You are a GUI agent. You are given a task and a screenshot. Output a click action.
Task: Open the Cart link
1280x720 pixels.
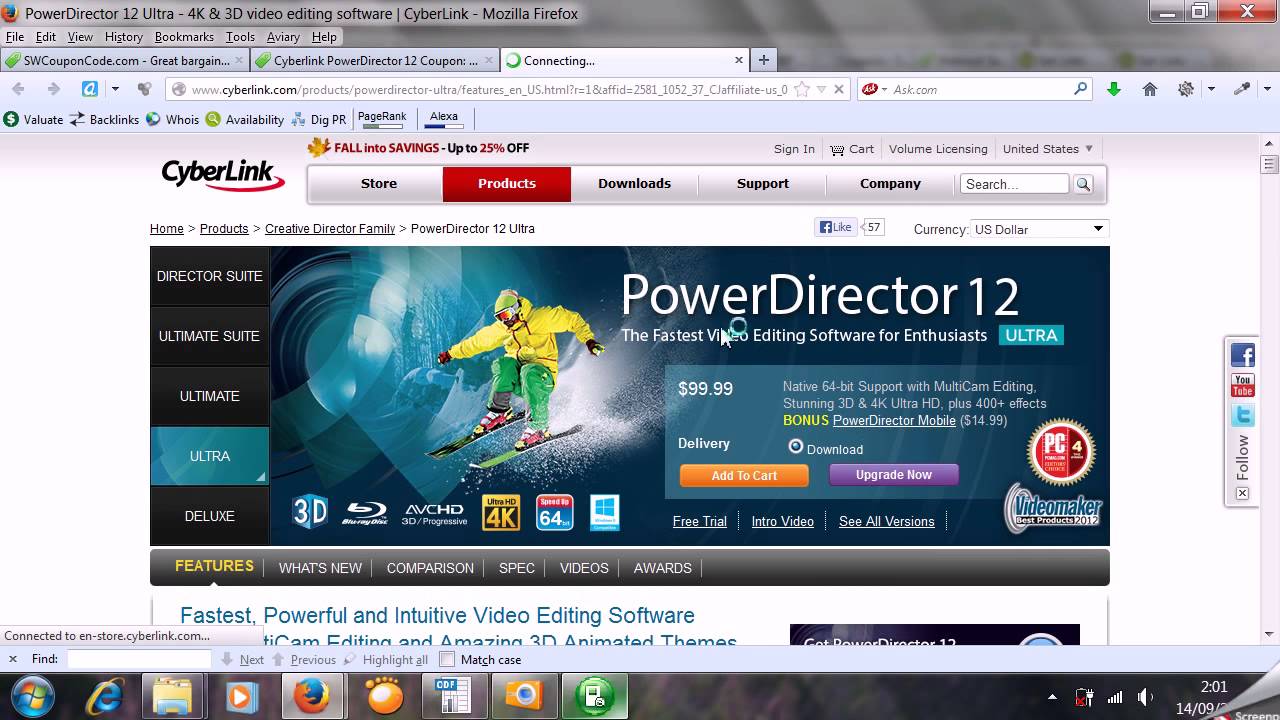pyautogui.click(x=852, y=149)
